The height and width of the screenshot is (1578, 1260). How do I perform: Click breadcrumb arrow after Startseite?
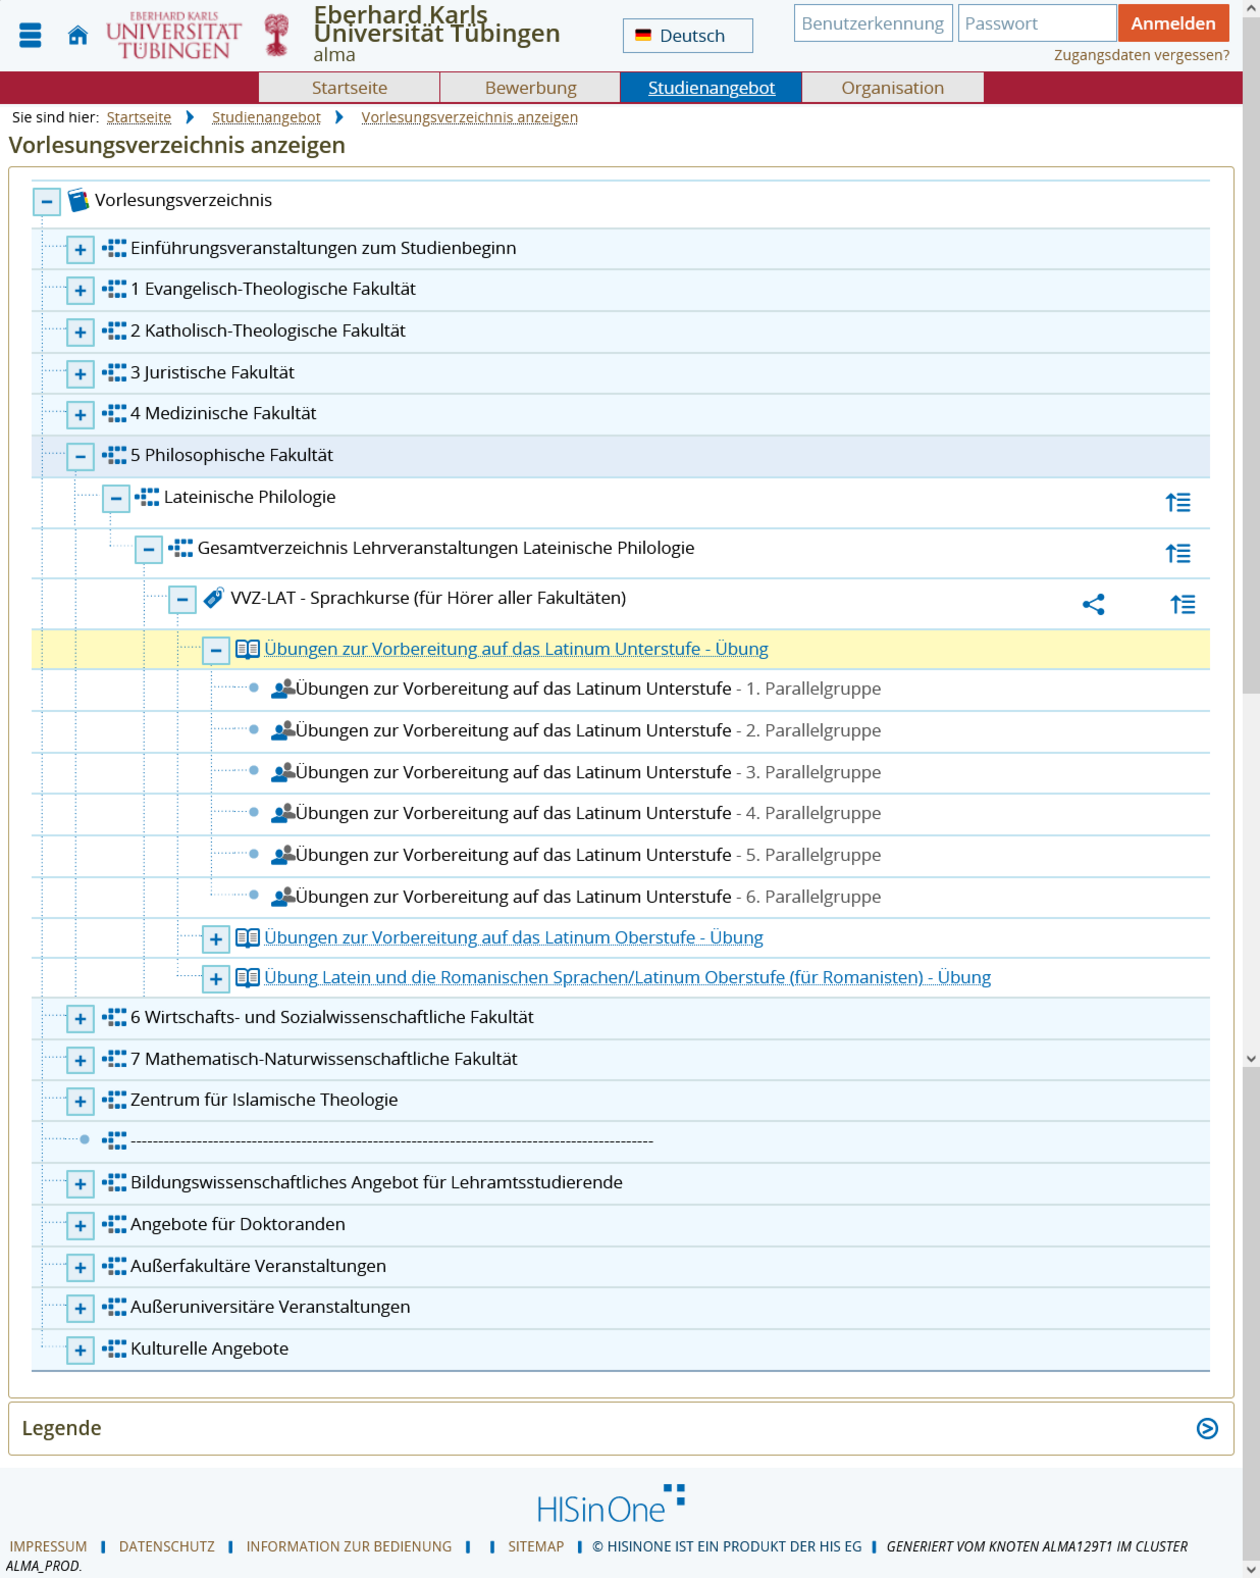coord(190,117)
